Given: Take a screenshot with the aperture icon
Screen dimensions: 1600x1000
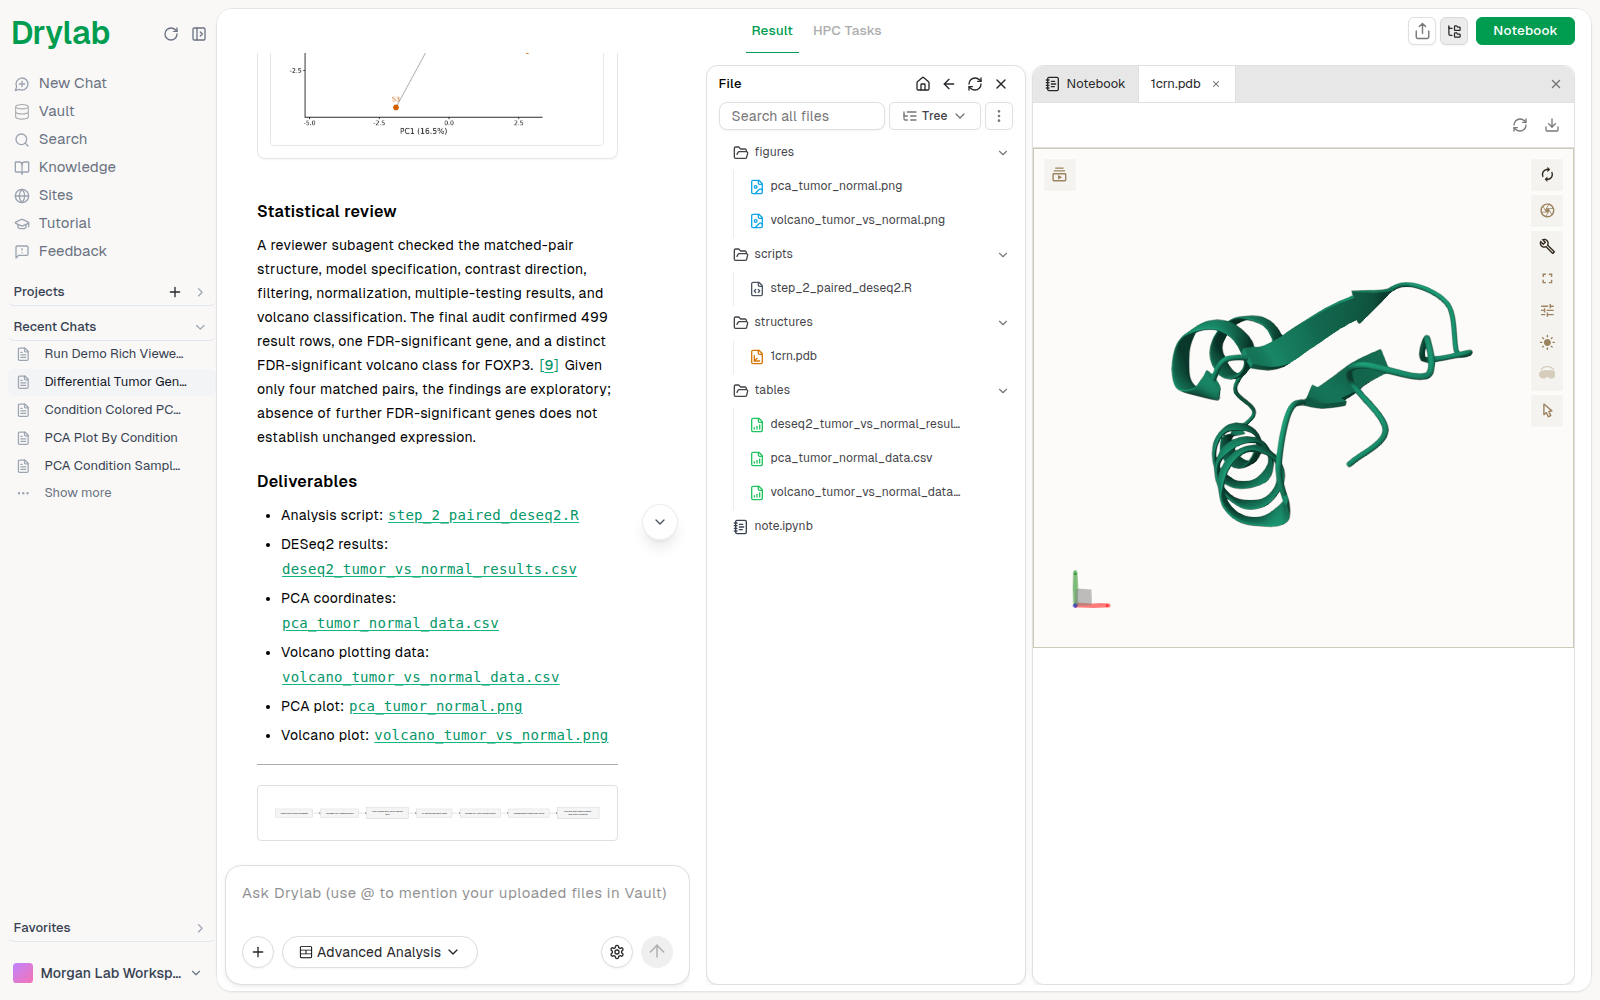Looking at the screenshot, I should [x=1547, y=210].
